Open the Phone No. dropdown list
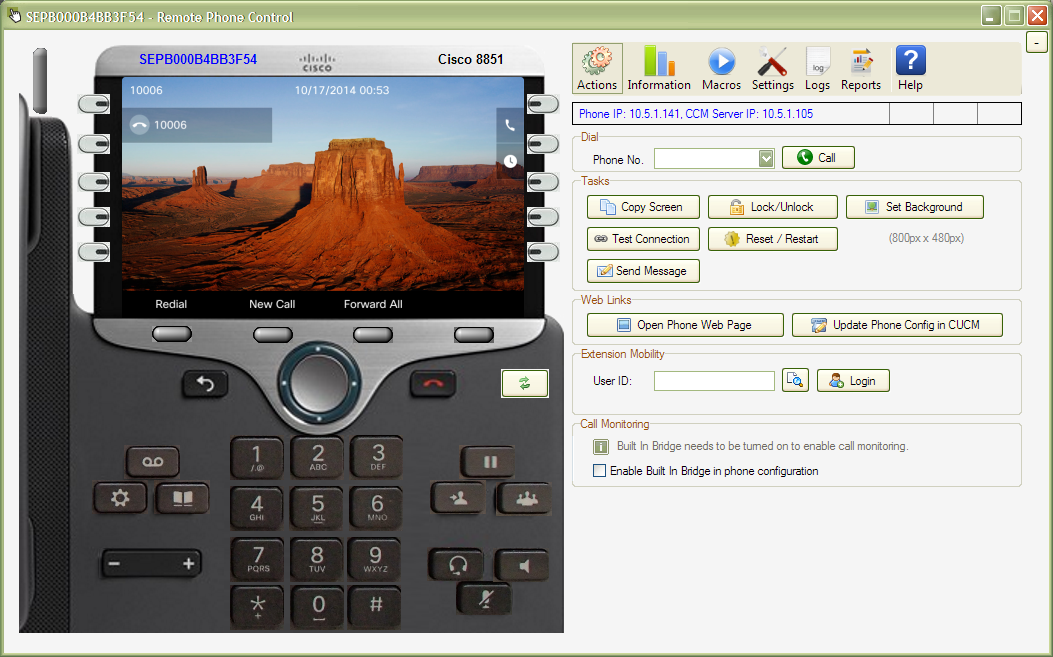The height and width of the screenshot is (657, 1053). coord(766,158)
